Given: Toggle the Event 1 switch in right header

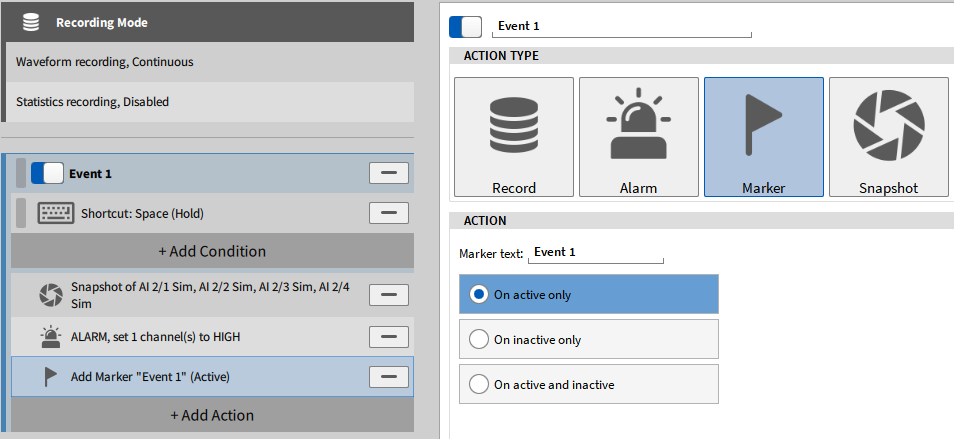Looking at the screenshot, I should coord(465,26).
